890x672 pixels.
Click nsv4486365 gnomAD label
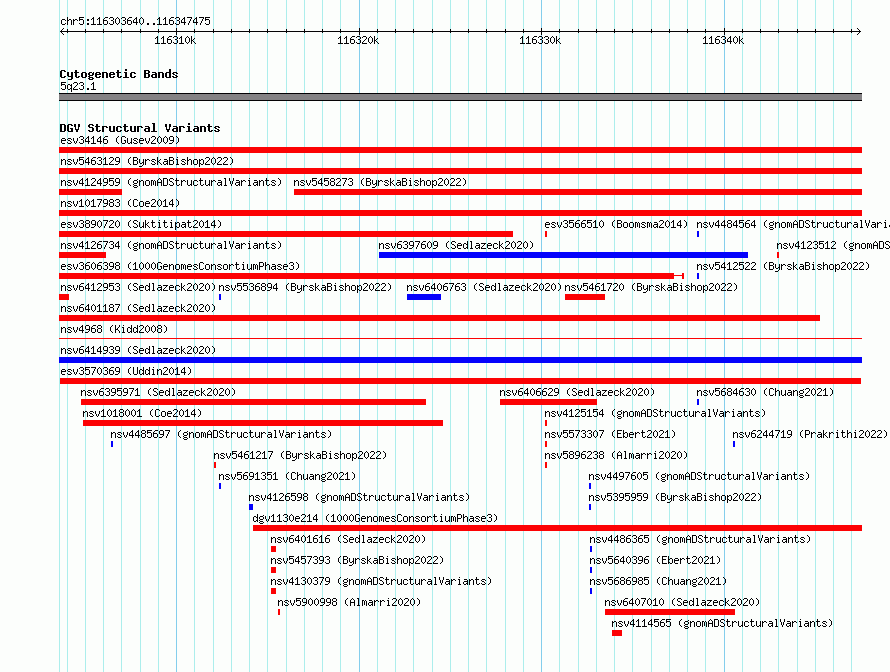pyautogui.click(x=700, y=539)
